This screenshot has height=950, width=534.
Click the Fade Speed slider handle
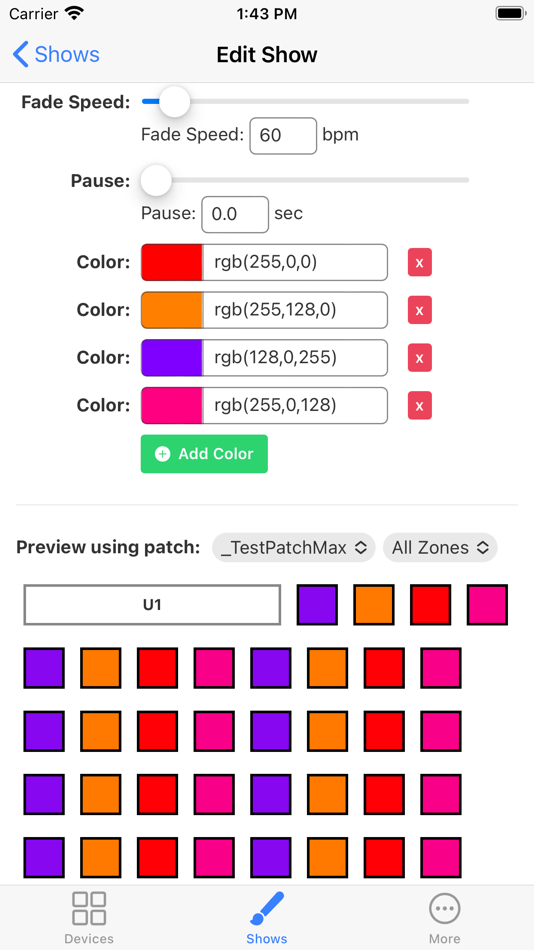pos(175,102)
